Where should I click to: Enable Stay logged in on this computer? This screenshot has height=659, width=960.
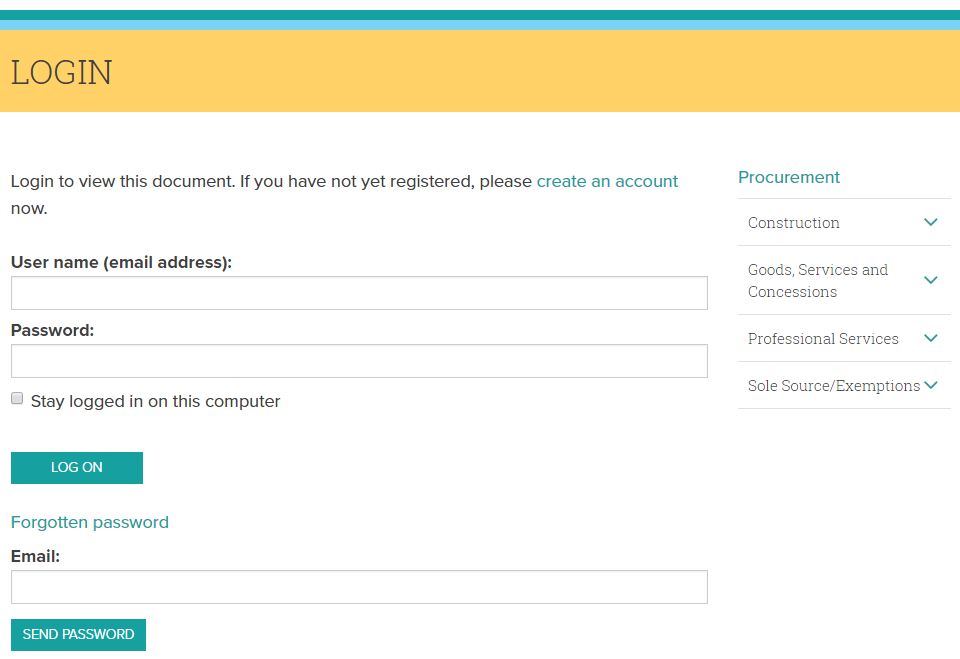pyautogui.click(x=16, y=398)
